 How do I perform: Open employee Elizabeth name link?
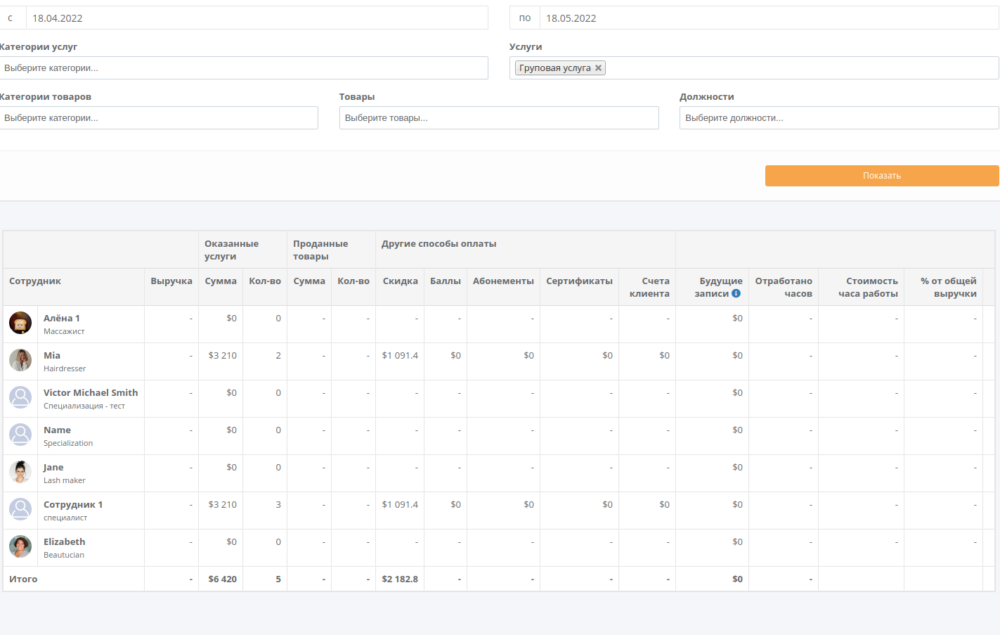tap(64, 542)
